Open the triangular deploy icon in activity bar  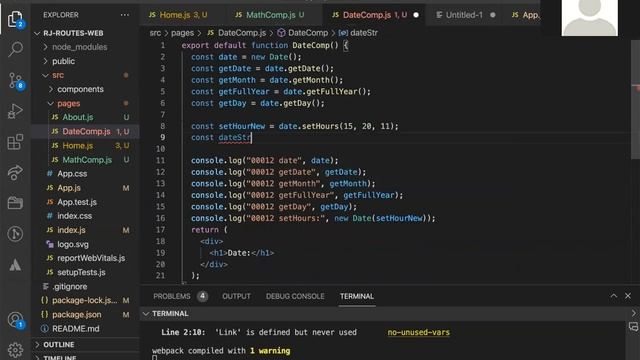point(15,265)
